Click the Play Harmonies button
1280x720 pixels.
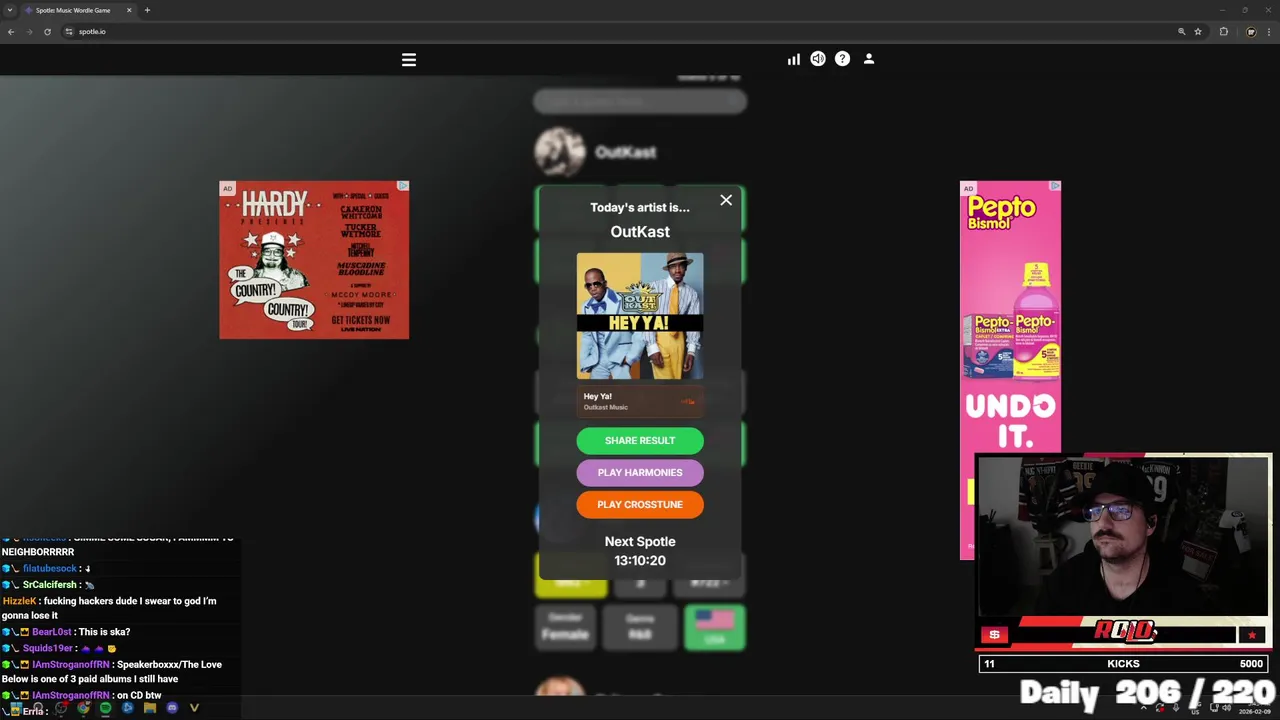[x=640, y=472]
